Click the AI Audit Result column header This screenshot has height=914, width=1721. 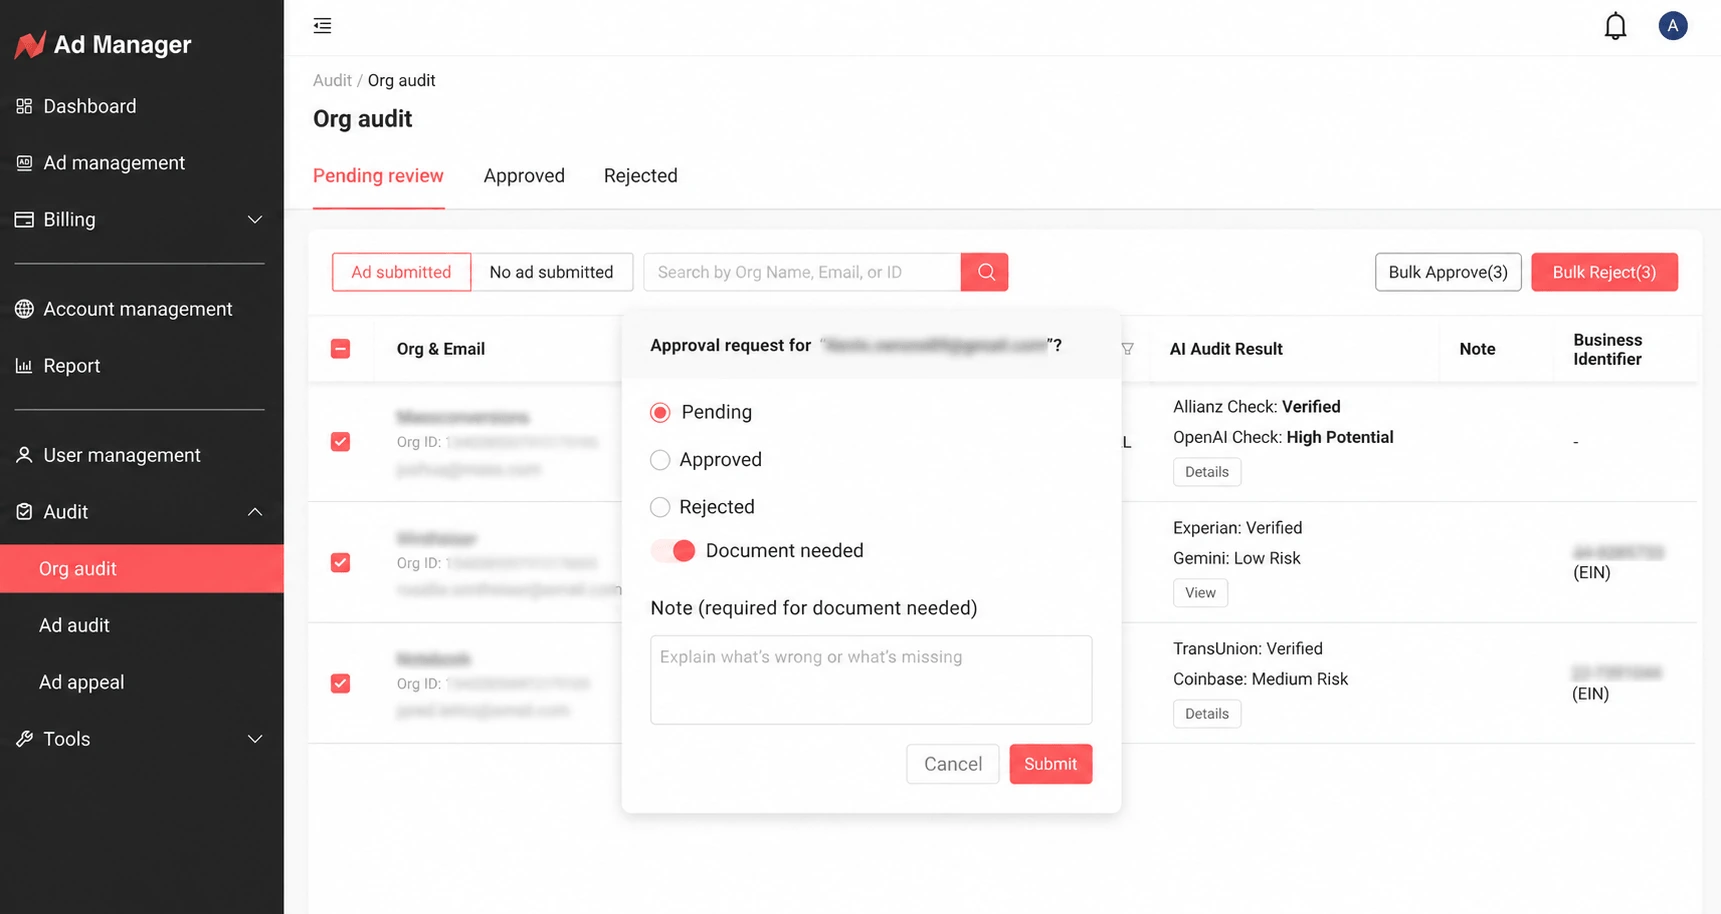click(x=1226, y=349)
